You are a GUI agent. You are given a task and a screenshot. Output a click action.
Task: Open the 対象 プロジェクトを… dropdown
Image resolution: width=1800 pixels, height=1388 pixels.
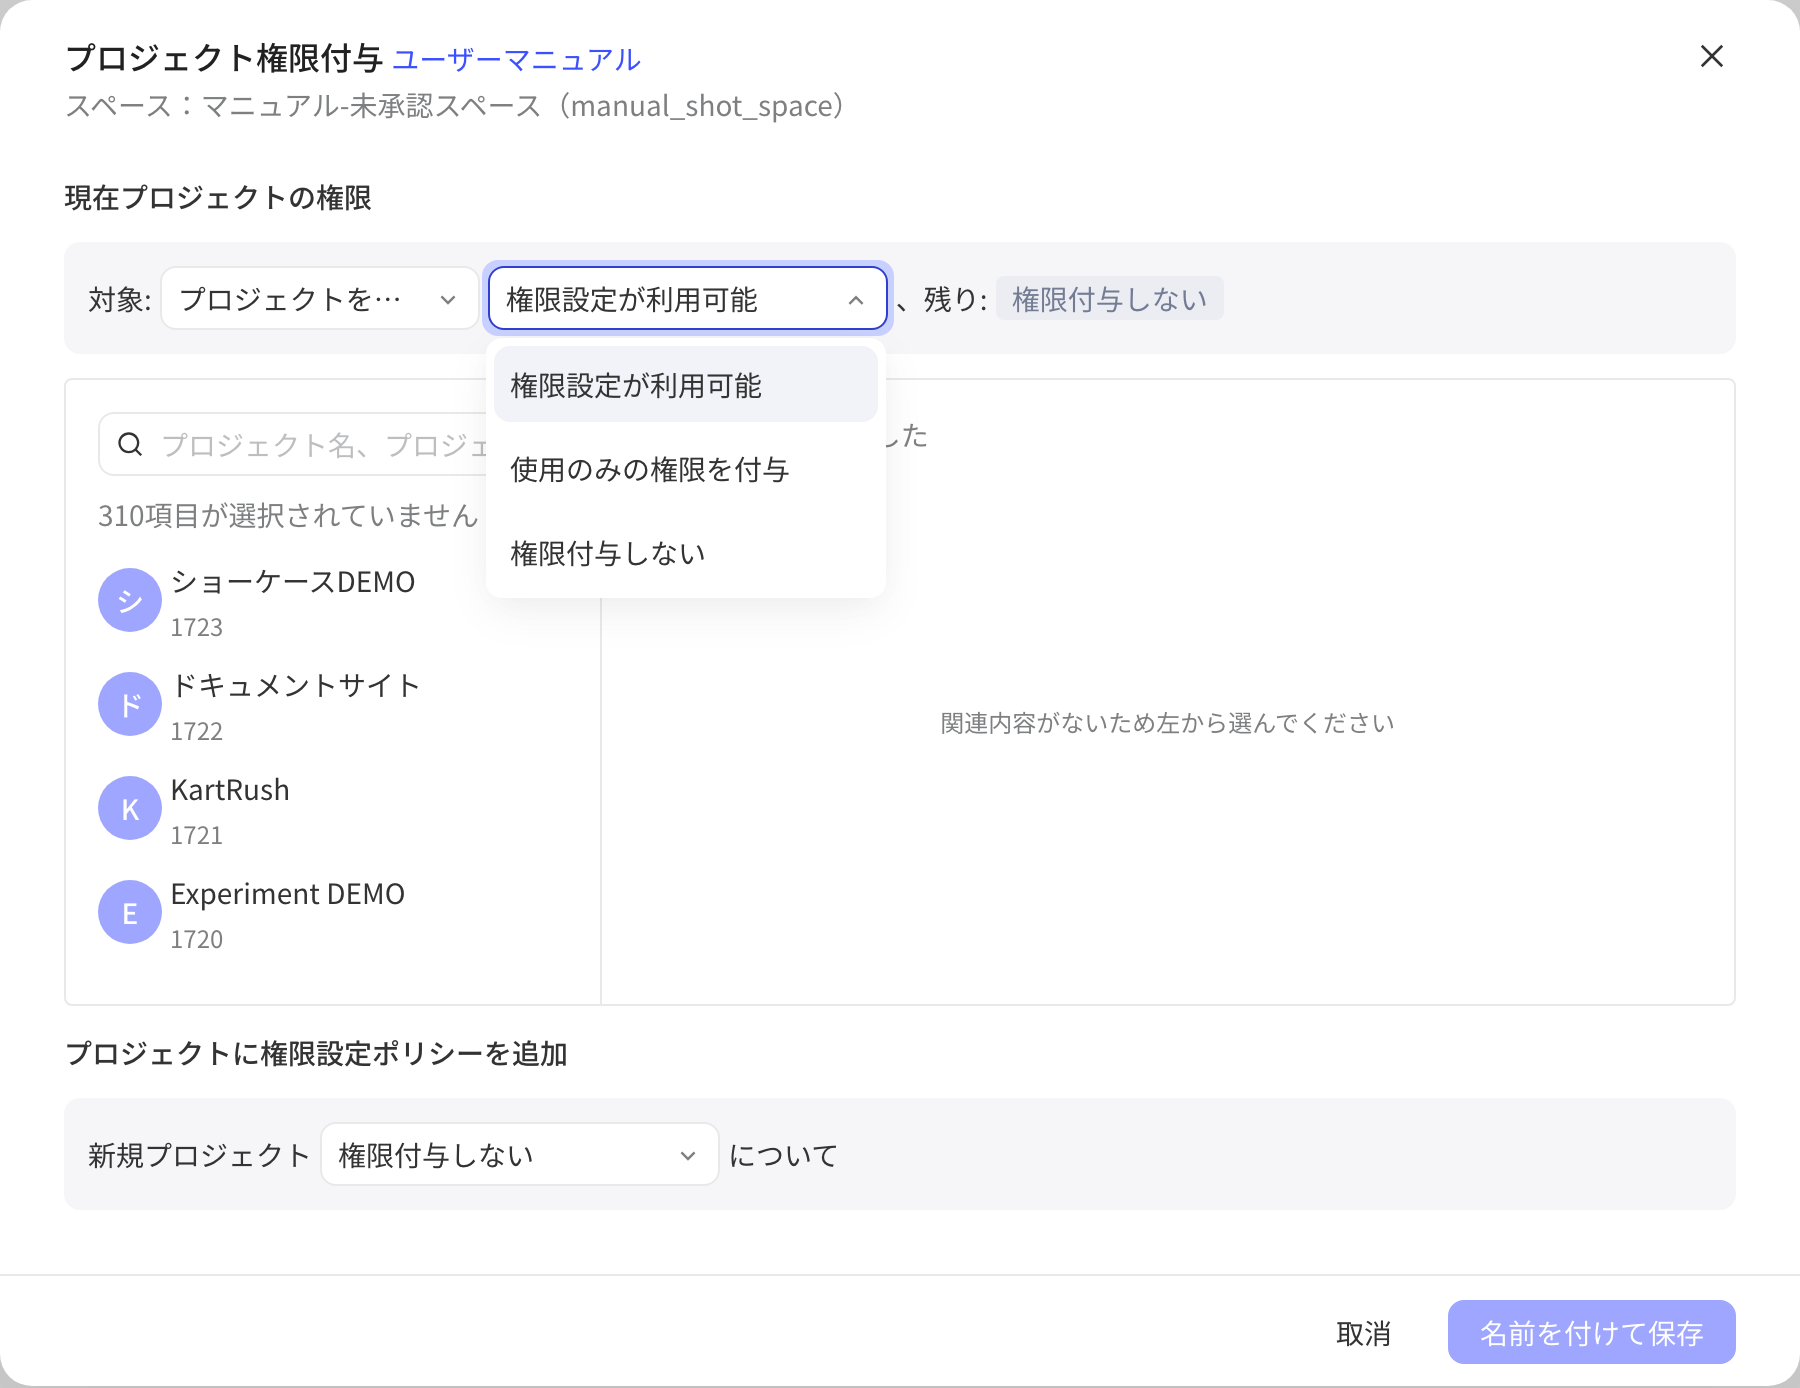pos(320,298)
